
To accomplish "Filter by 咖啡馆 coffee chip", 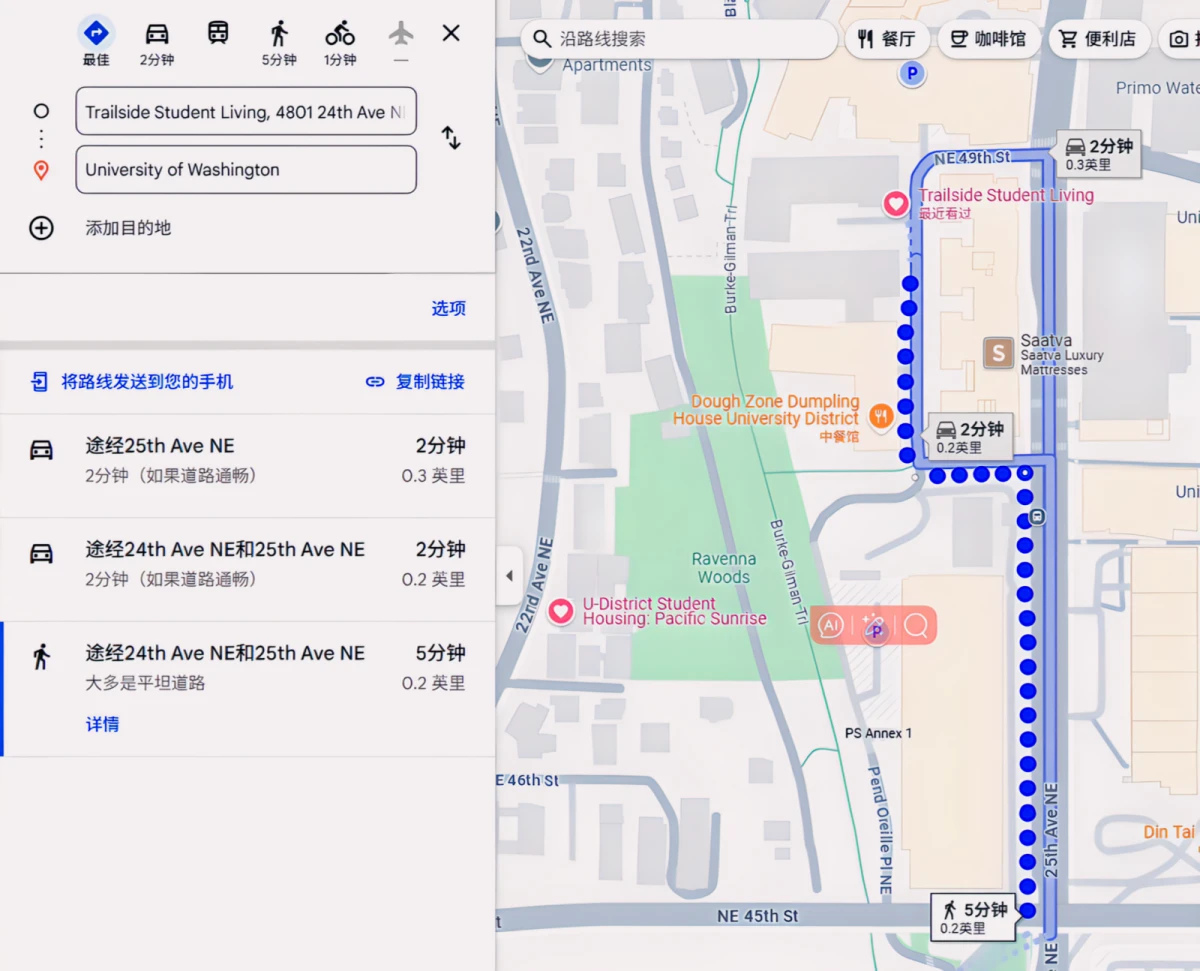I will click(x=988, y=39).
